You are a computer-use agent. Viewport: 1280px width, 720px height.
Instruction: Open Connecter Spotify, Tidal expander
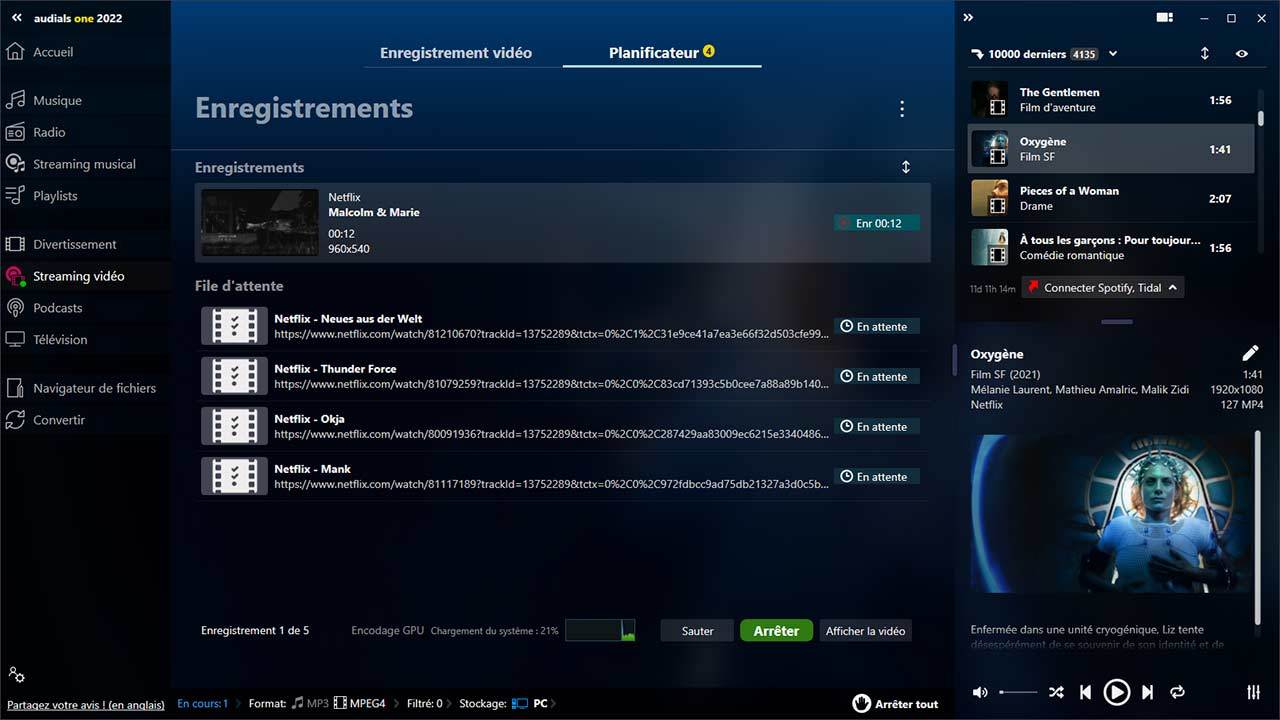(x=1103, y=288)
